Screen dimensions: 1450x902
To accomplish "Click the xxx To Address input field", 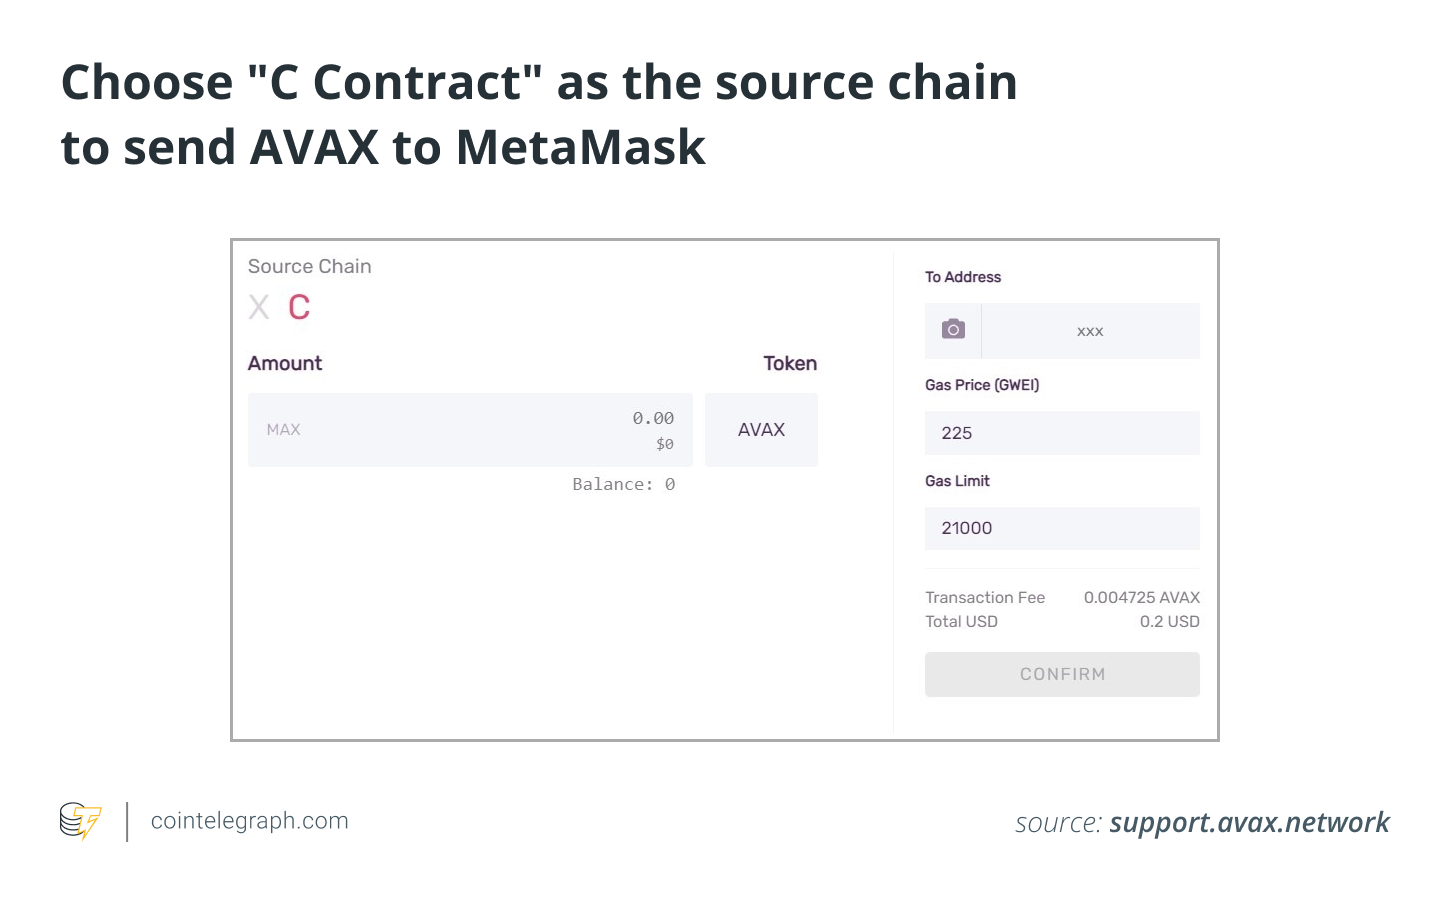I will [x=1089, y=330].
